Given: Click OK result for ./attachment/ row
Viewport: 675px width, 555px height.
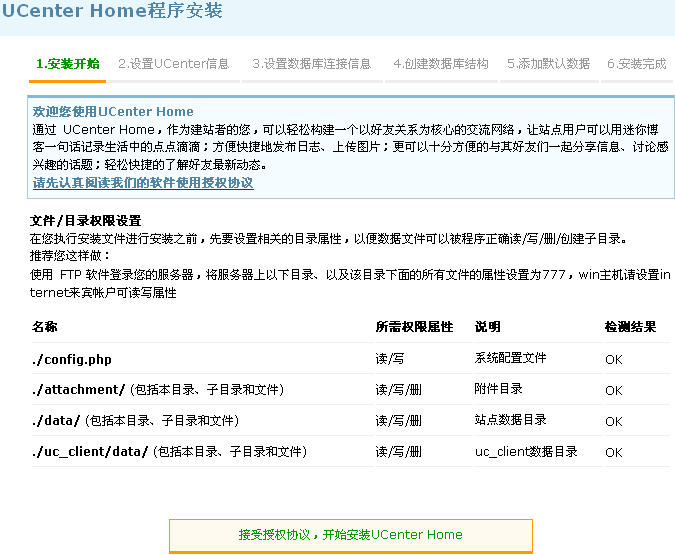Looking at the screenshot, I should (x=614, y=391).
